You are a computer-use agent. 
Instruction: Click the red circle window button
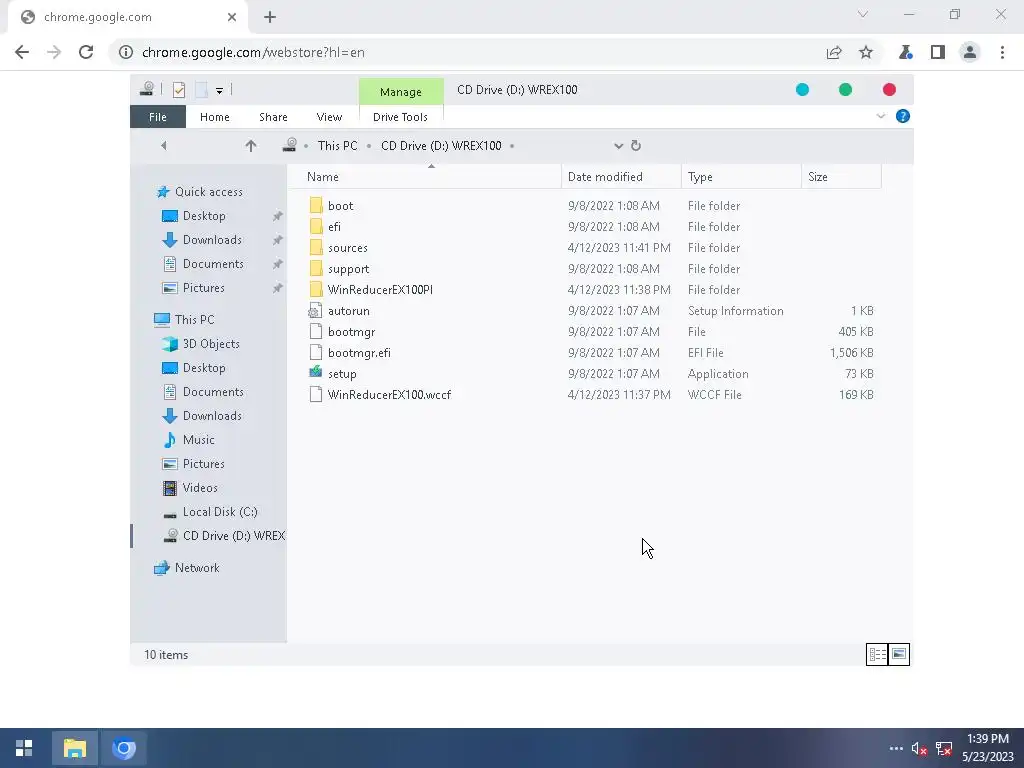pos(889,89)
